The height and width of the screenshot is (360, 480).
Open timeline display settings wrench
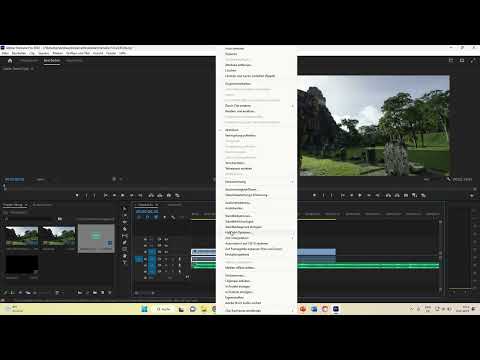173,217
